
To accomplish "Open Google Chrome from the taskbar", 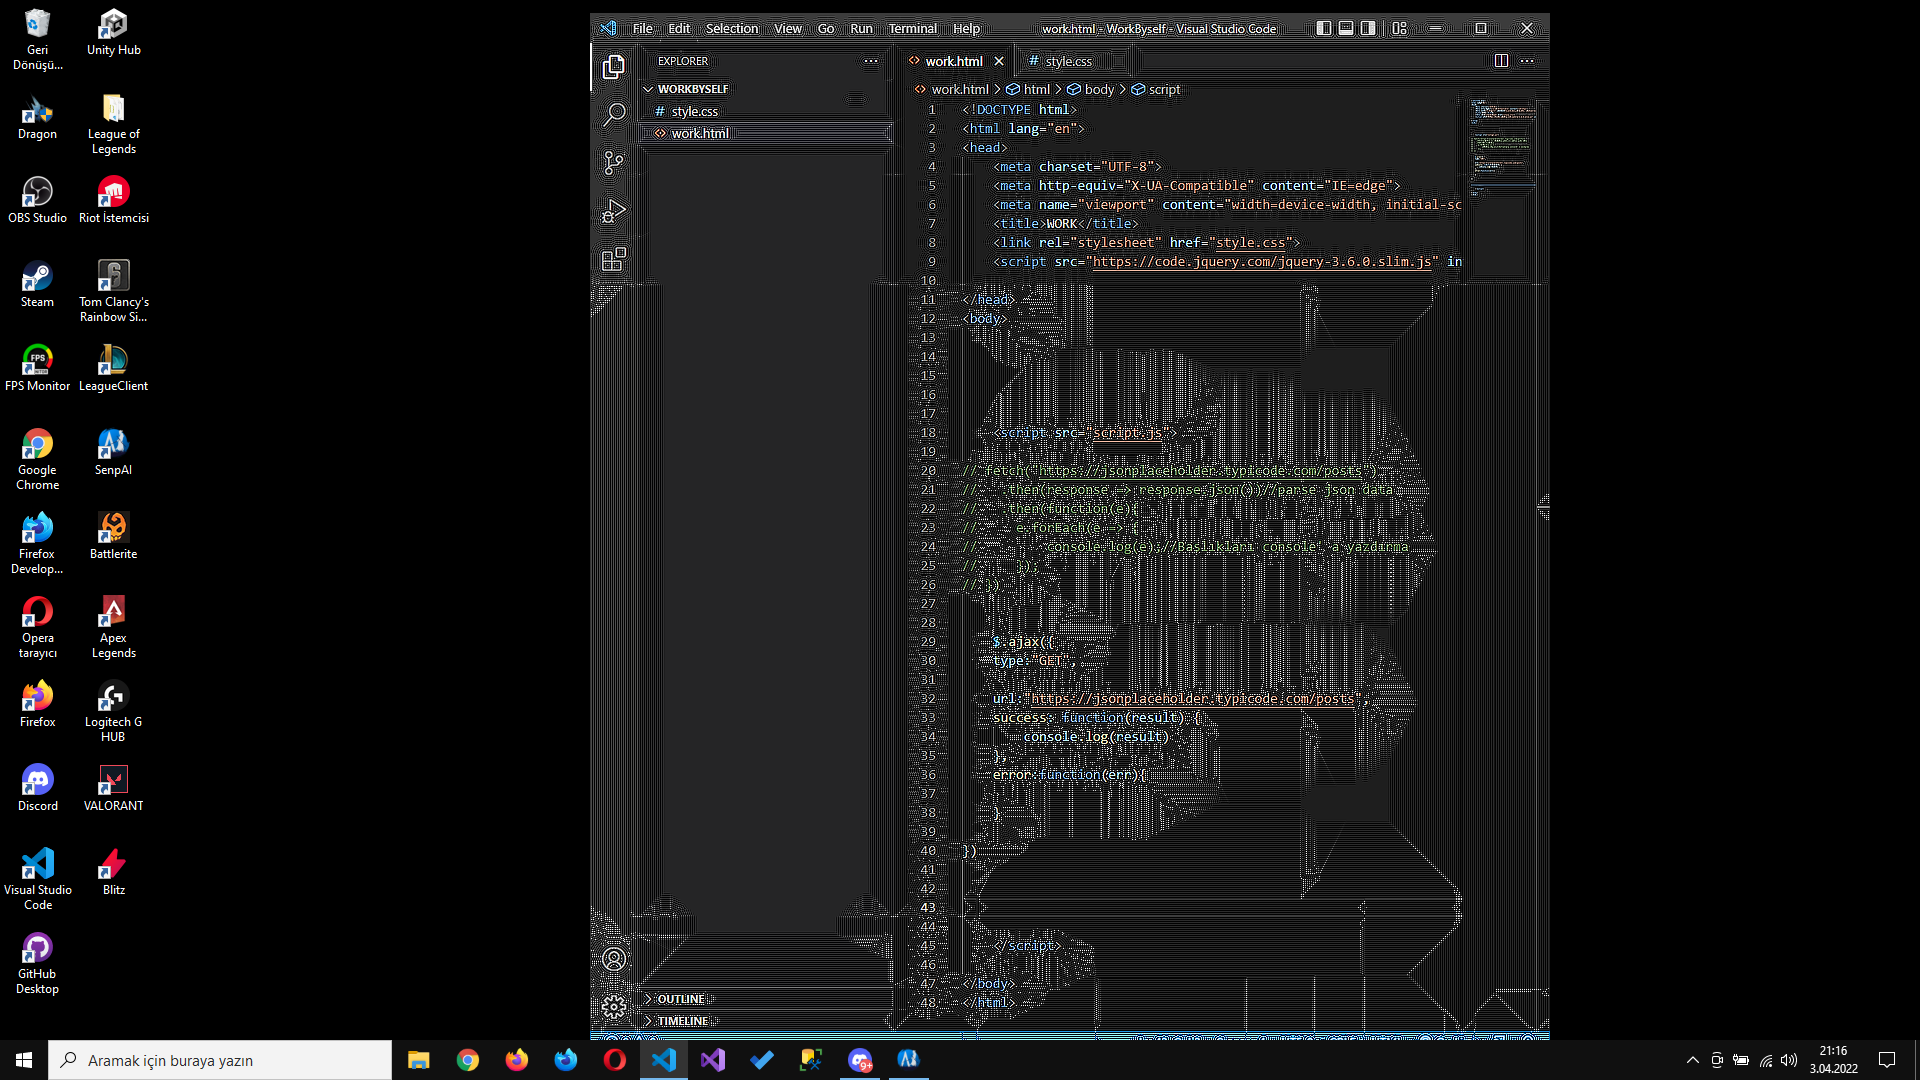I will pos(467,1060).
